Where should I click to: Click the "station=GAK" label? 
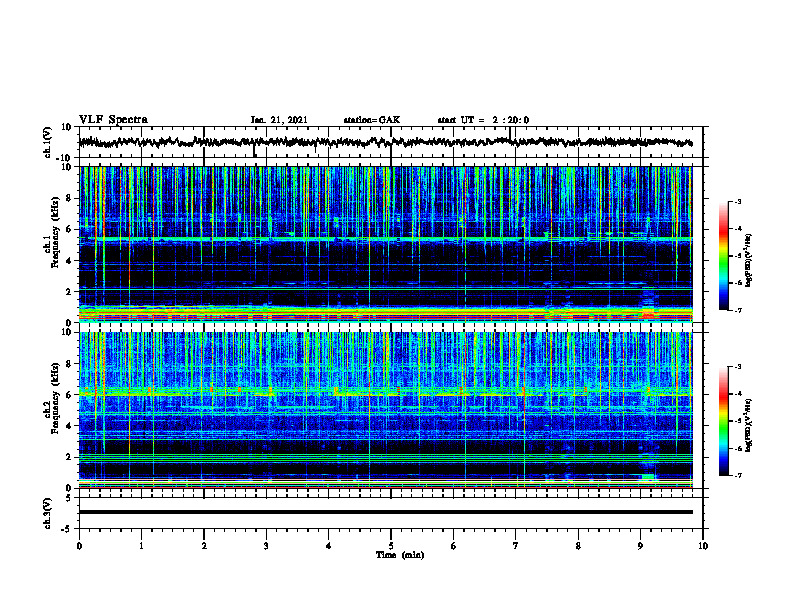click(x=372, y=120)
